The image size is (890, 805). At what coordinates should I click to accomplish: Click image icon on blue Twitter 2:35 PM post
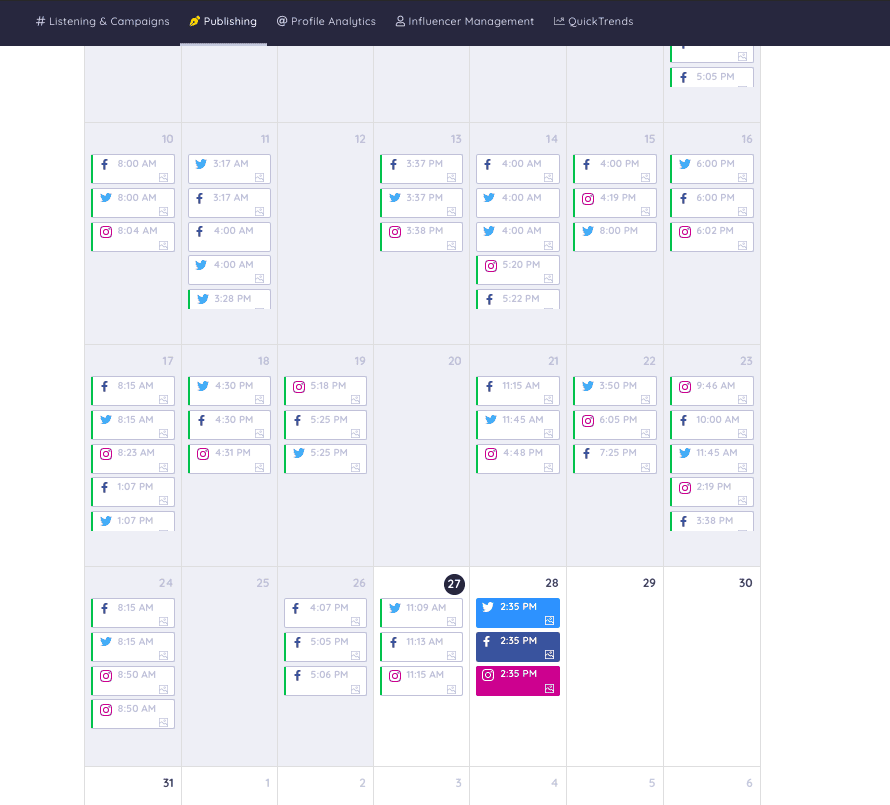click(549, 620)
